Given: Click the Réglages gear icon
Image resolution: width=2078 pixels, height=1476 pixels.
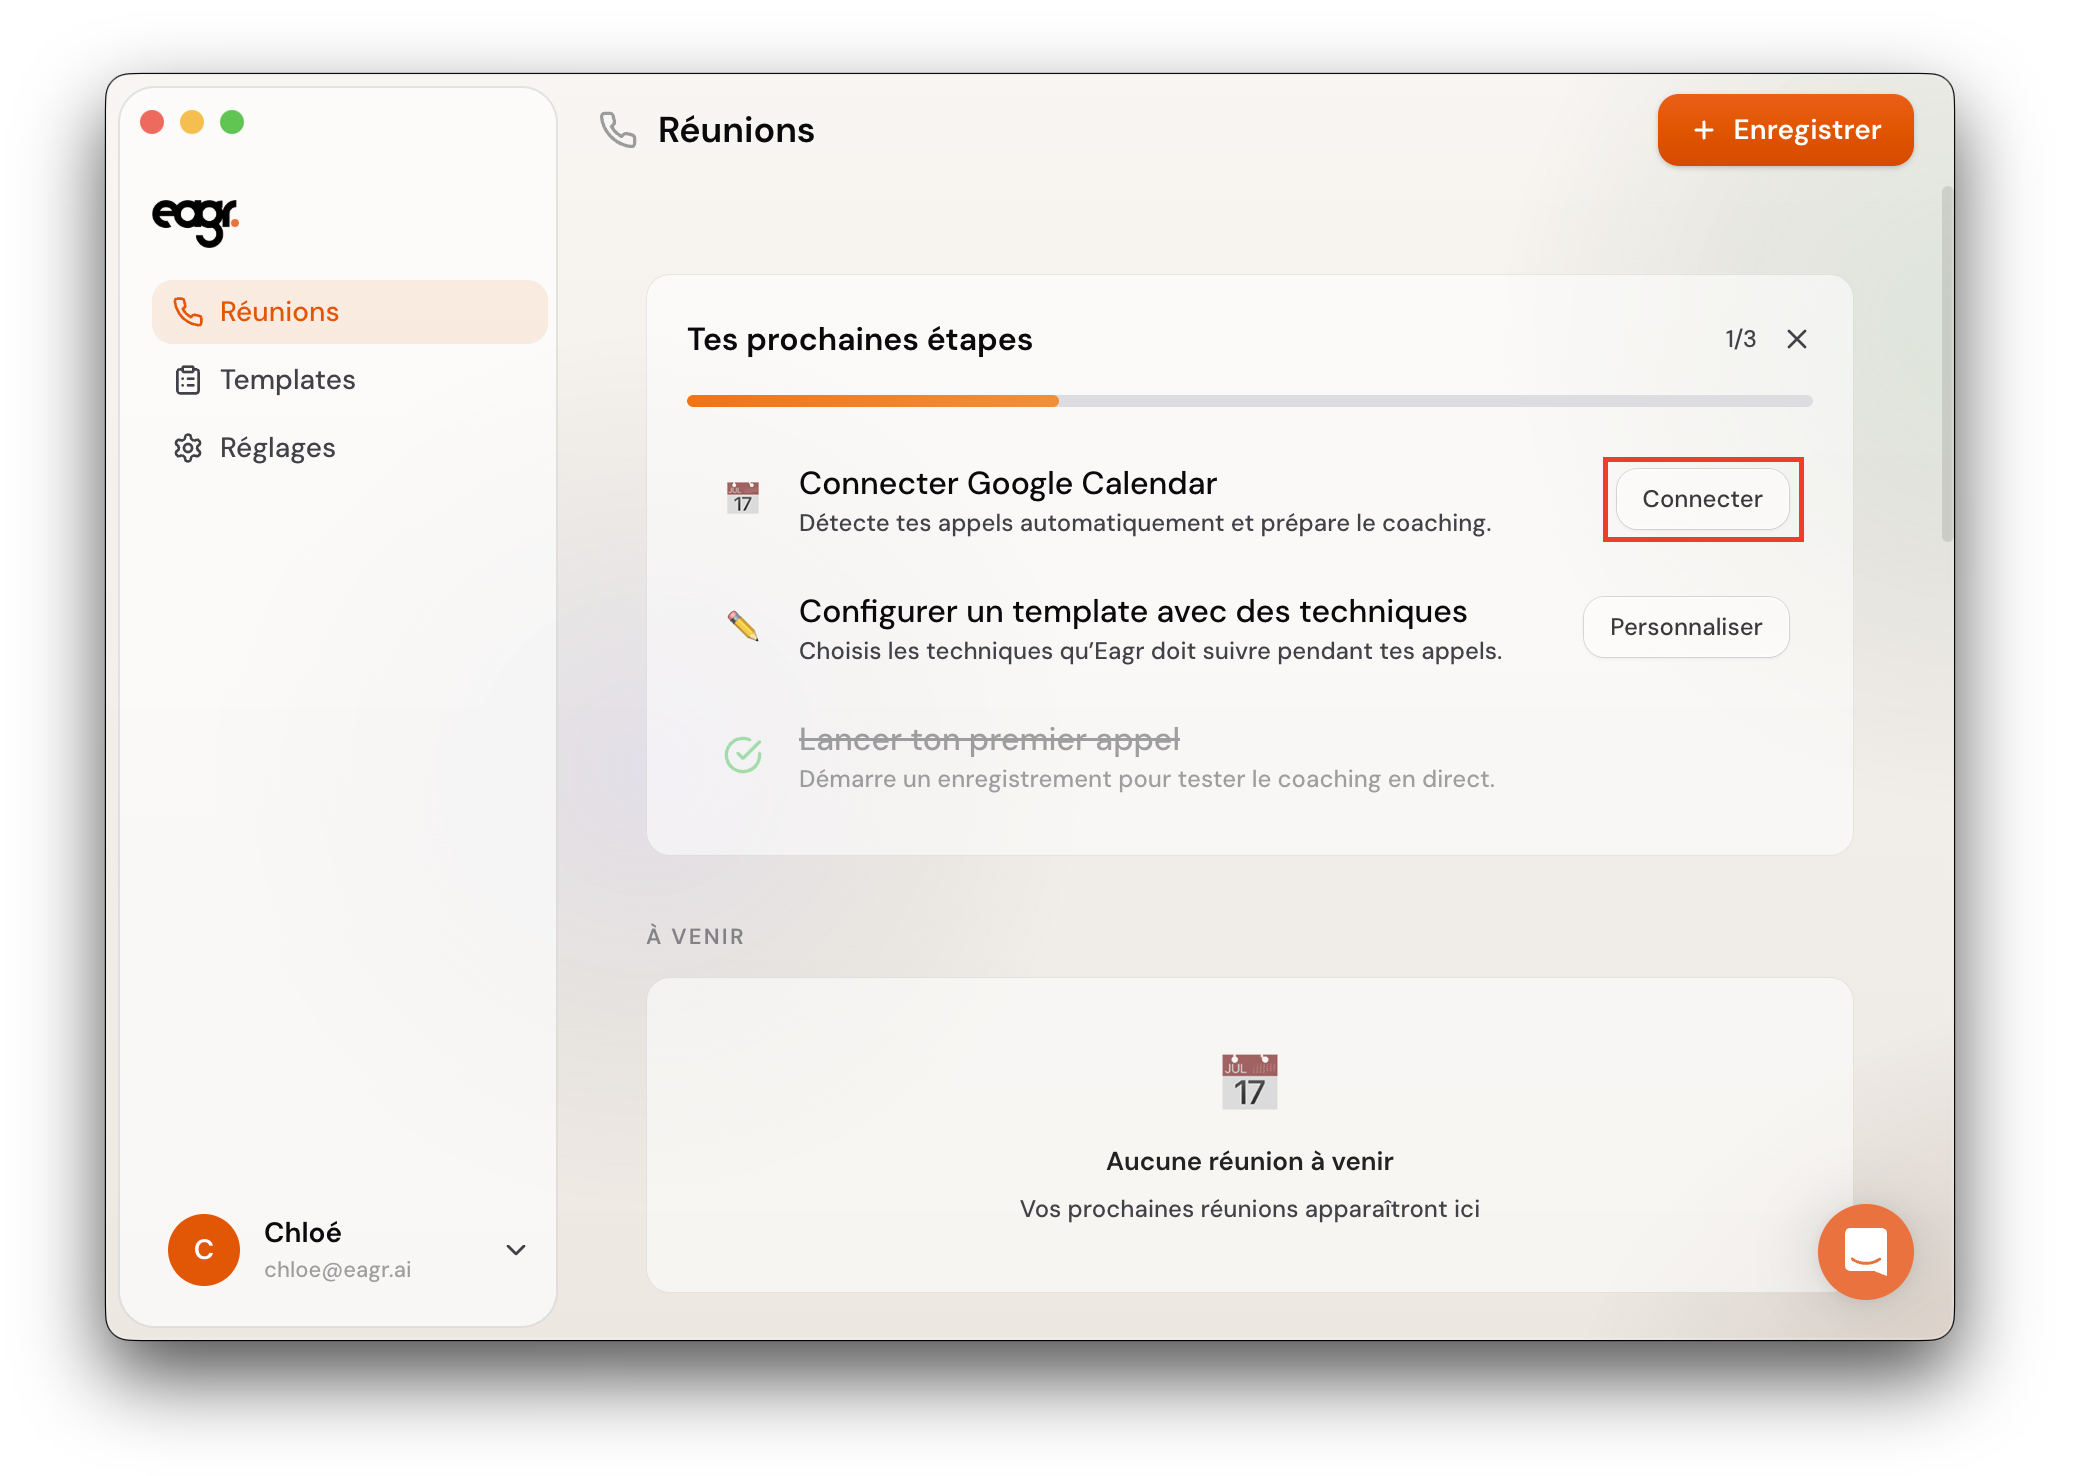Looking at the screenshot, I should pyautogui.click(x=188, y=448).
